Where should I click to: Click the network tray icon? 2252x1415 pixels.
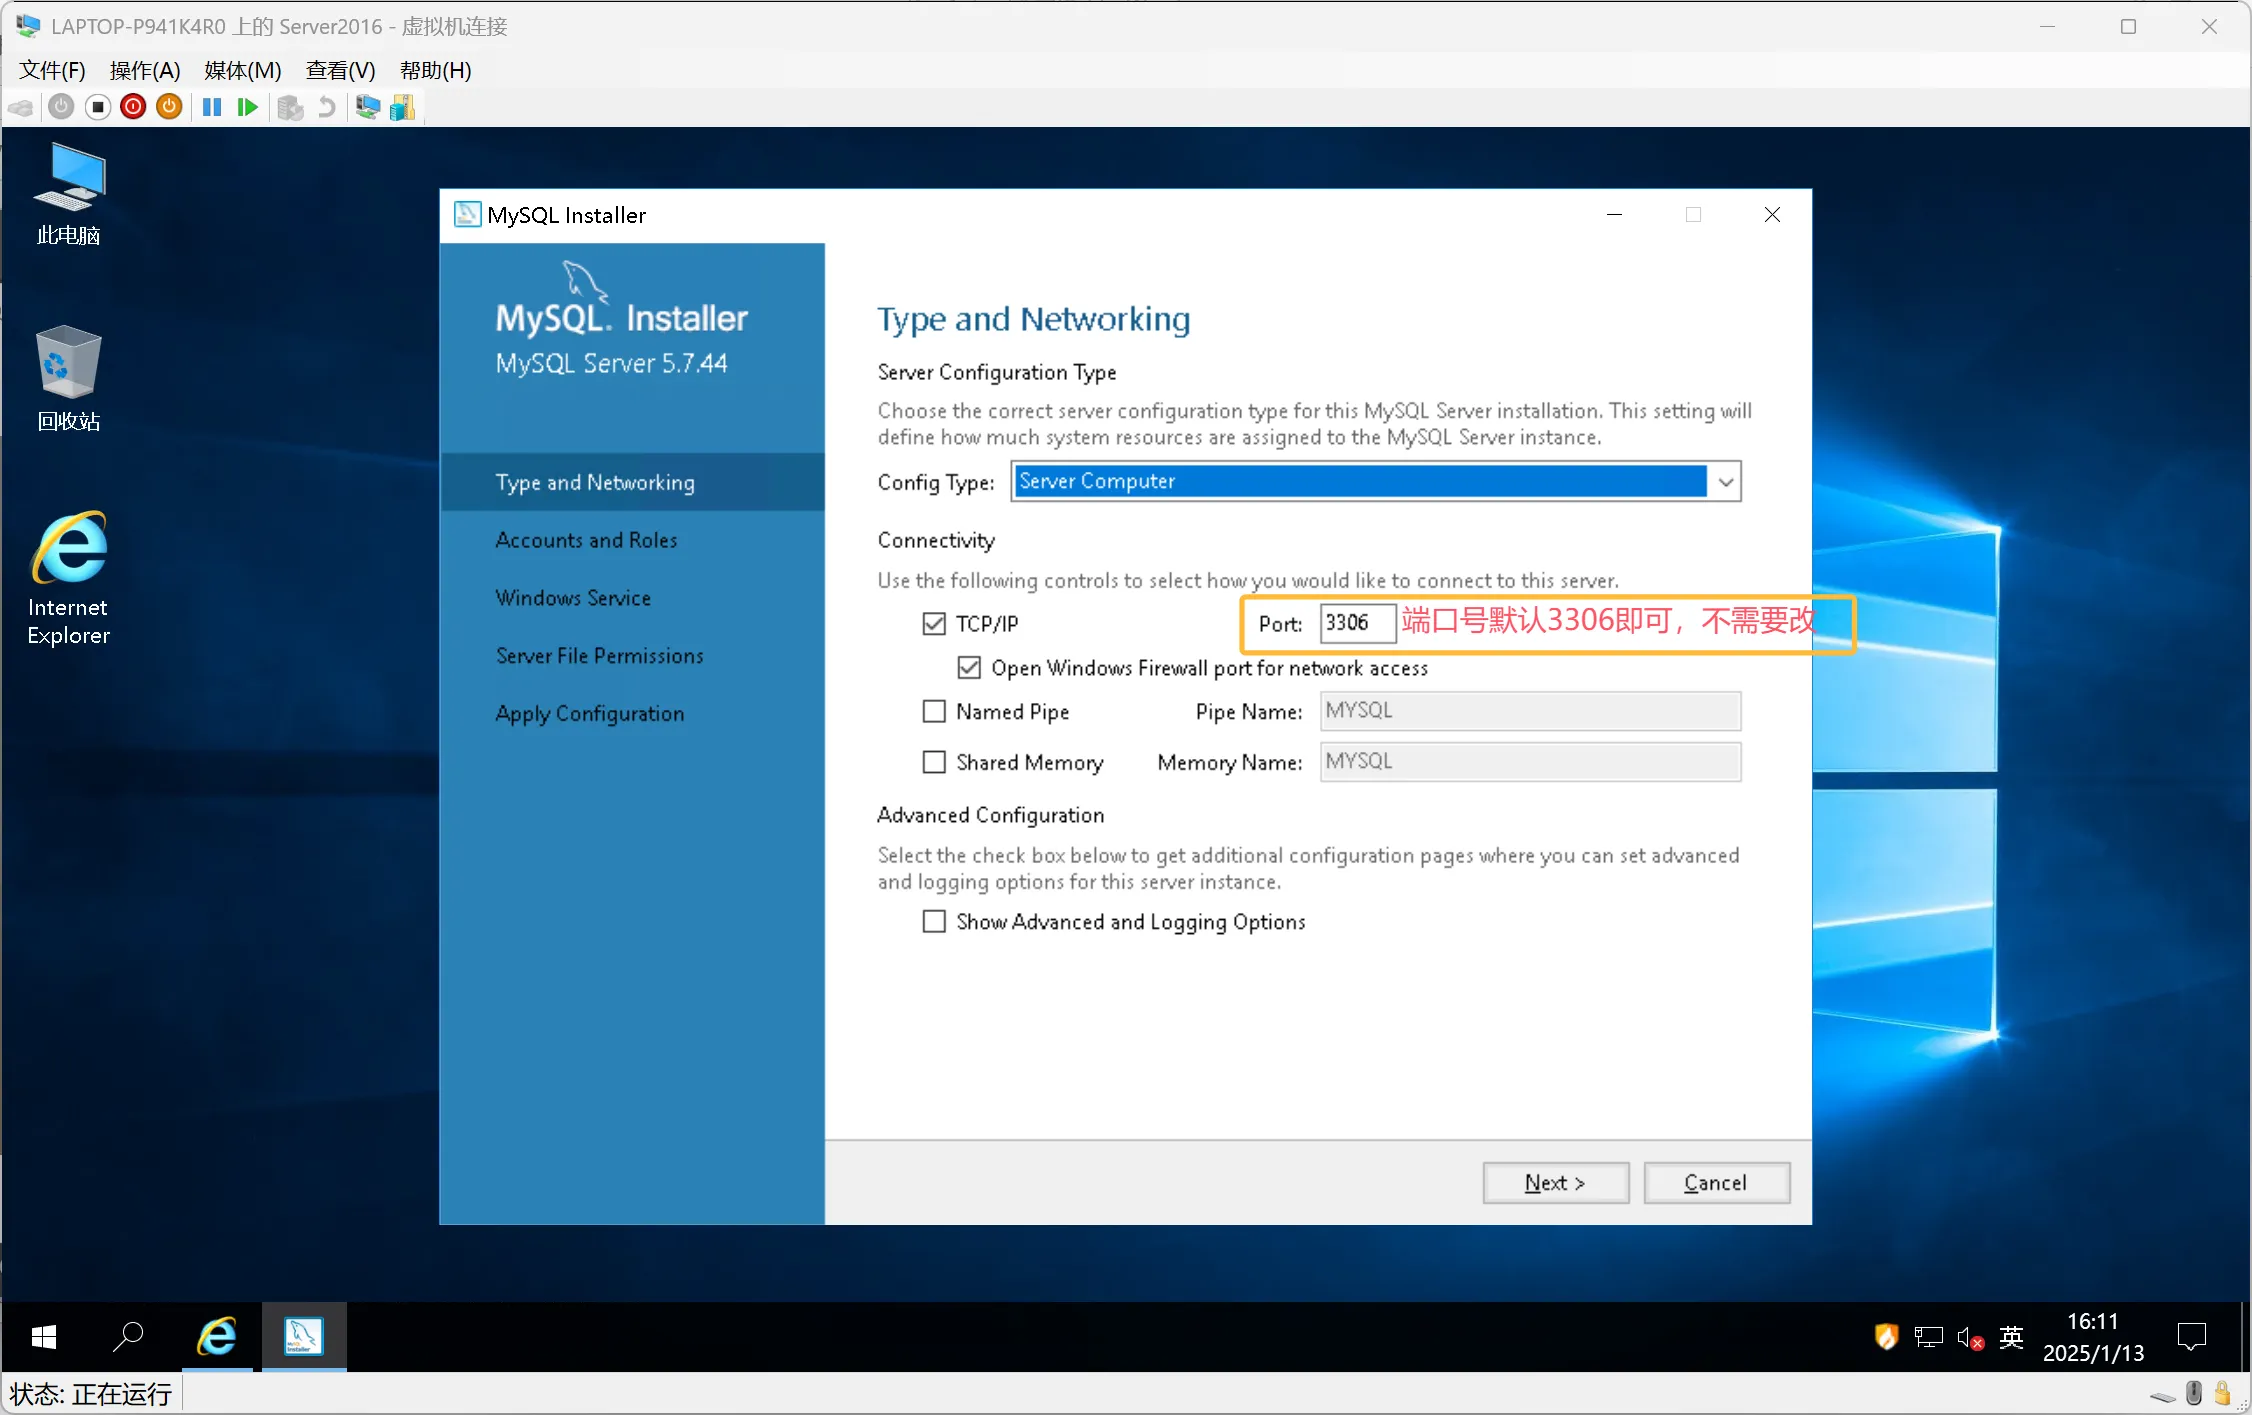point(1928,1337)
